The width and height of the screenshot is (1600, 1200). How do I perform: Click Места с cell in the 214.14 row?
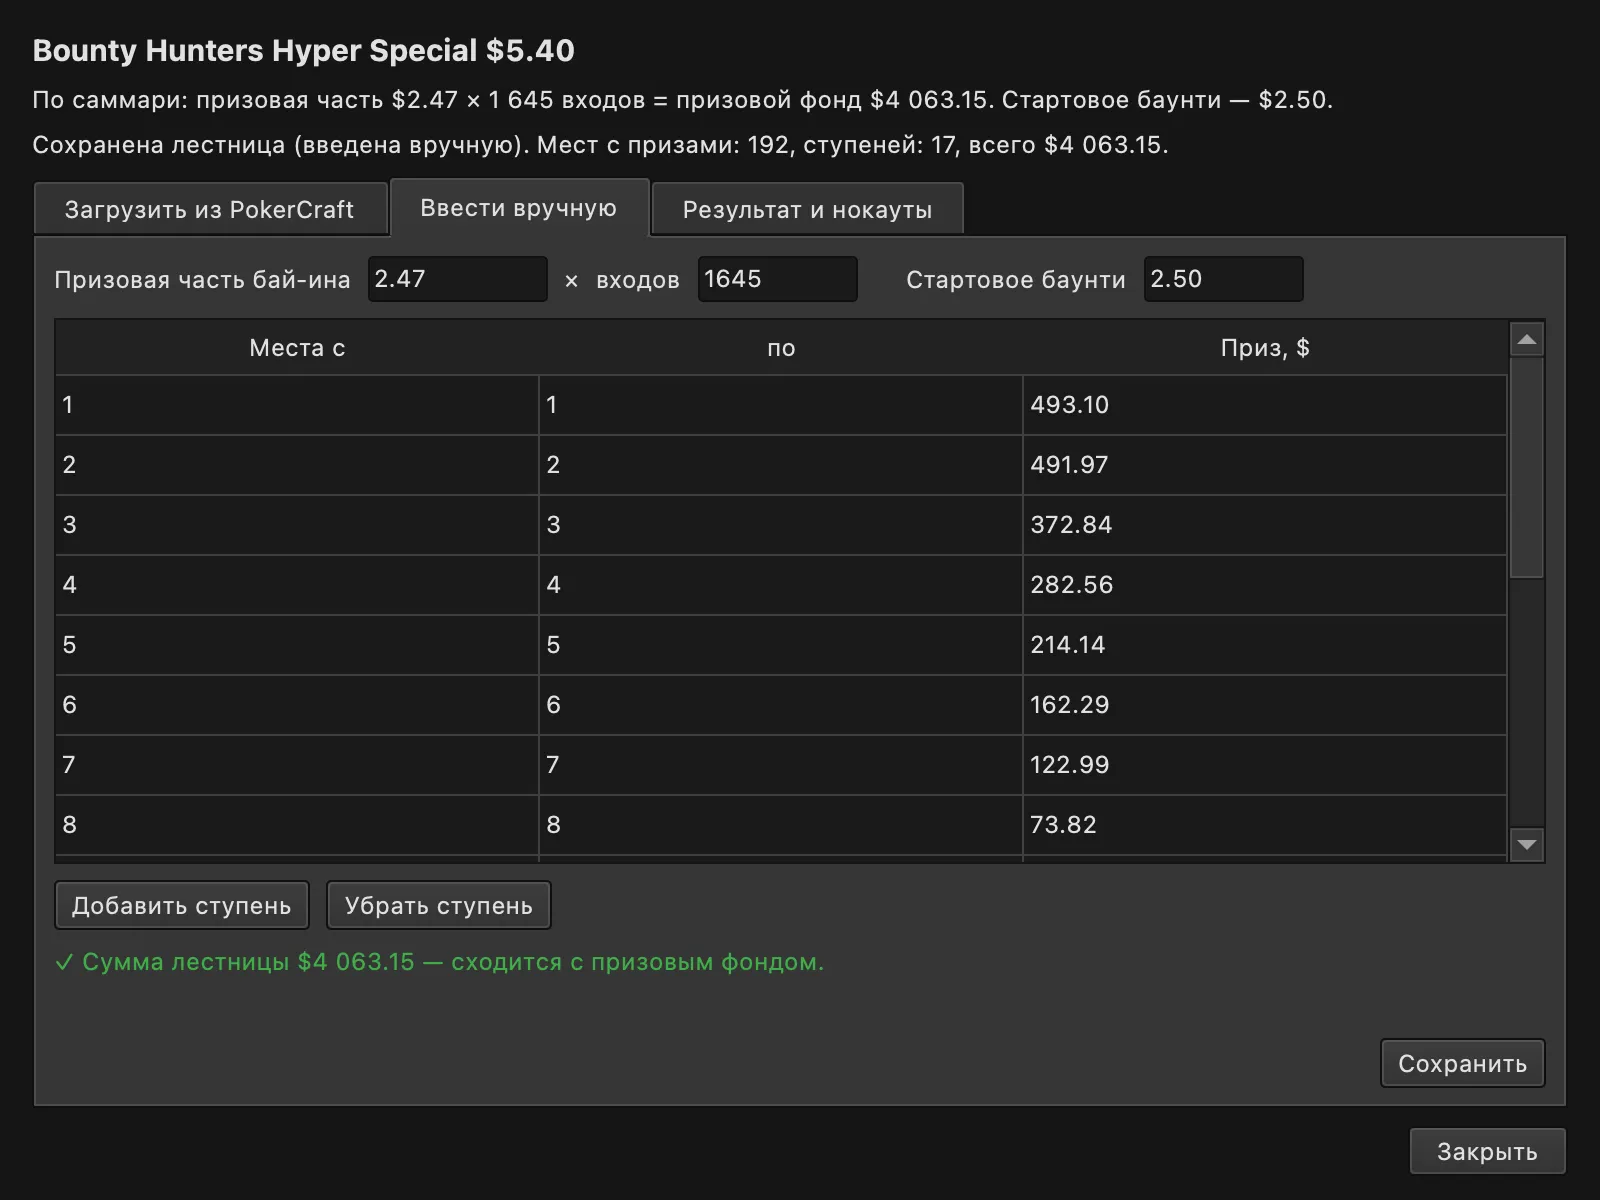tap(297, 645)
